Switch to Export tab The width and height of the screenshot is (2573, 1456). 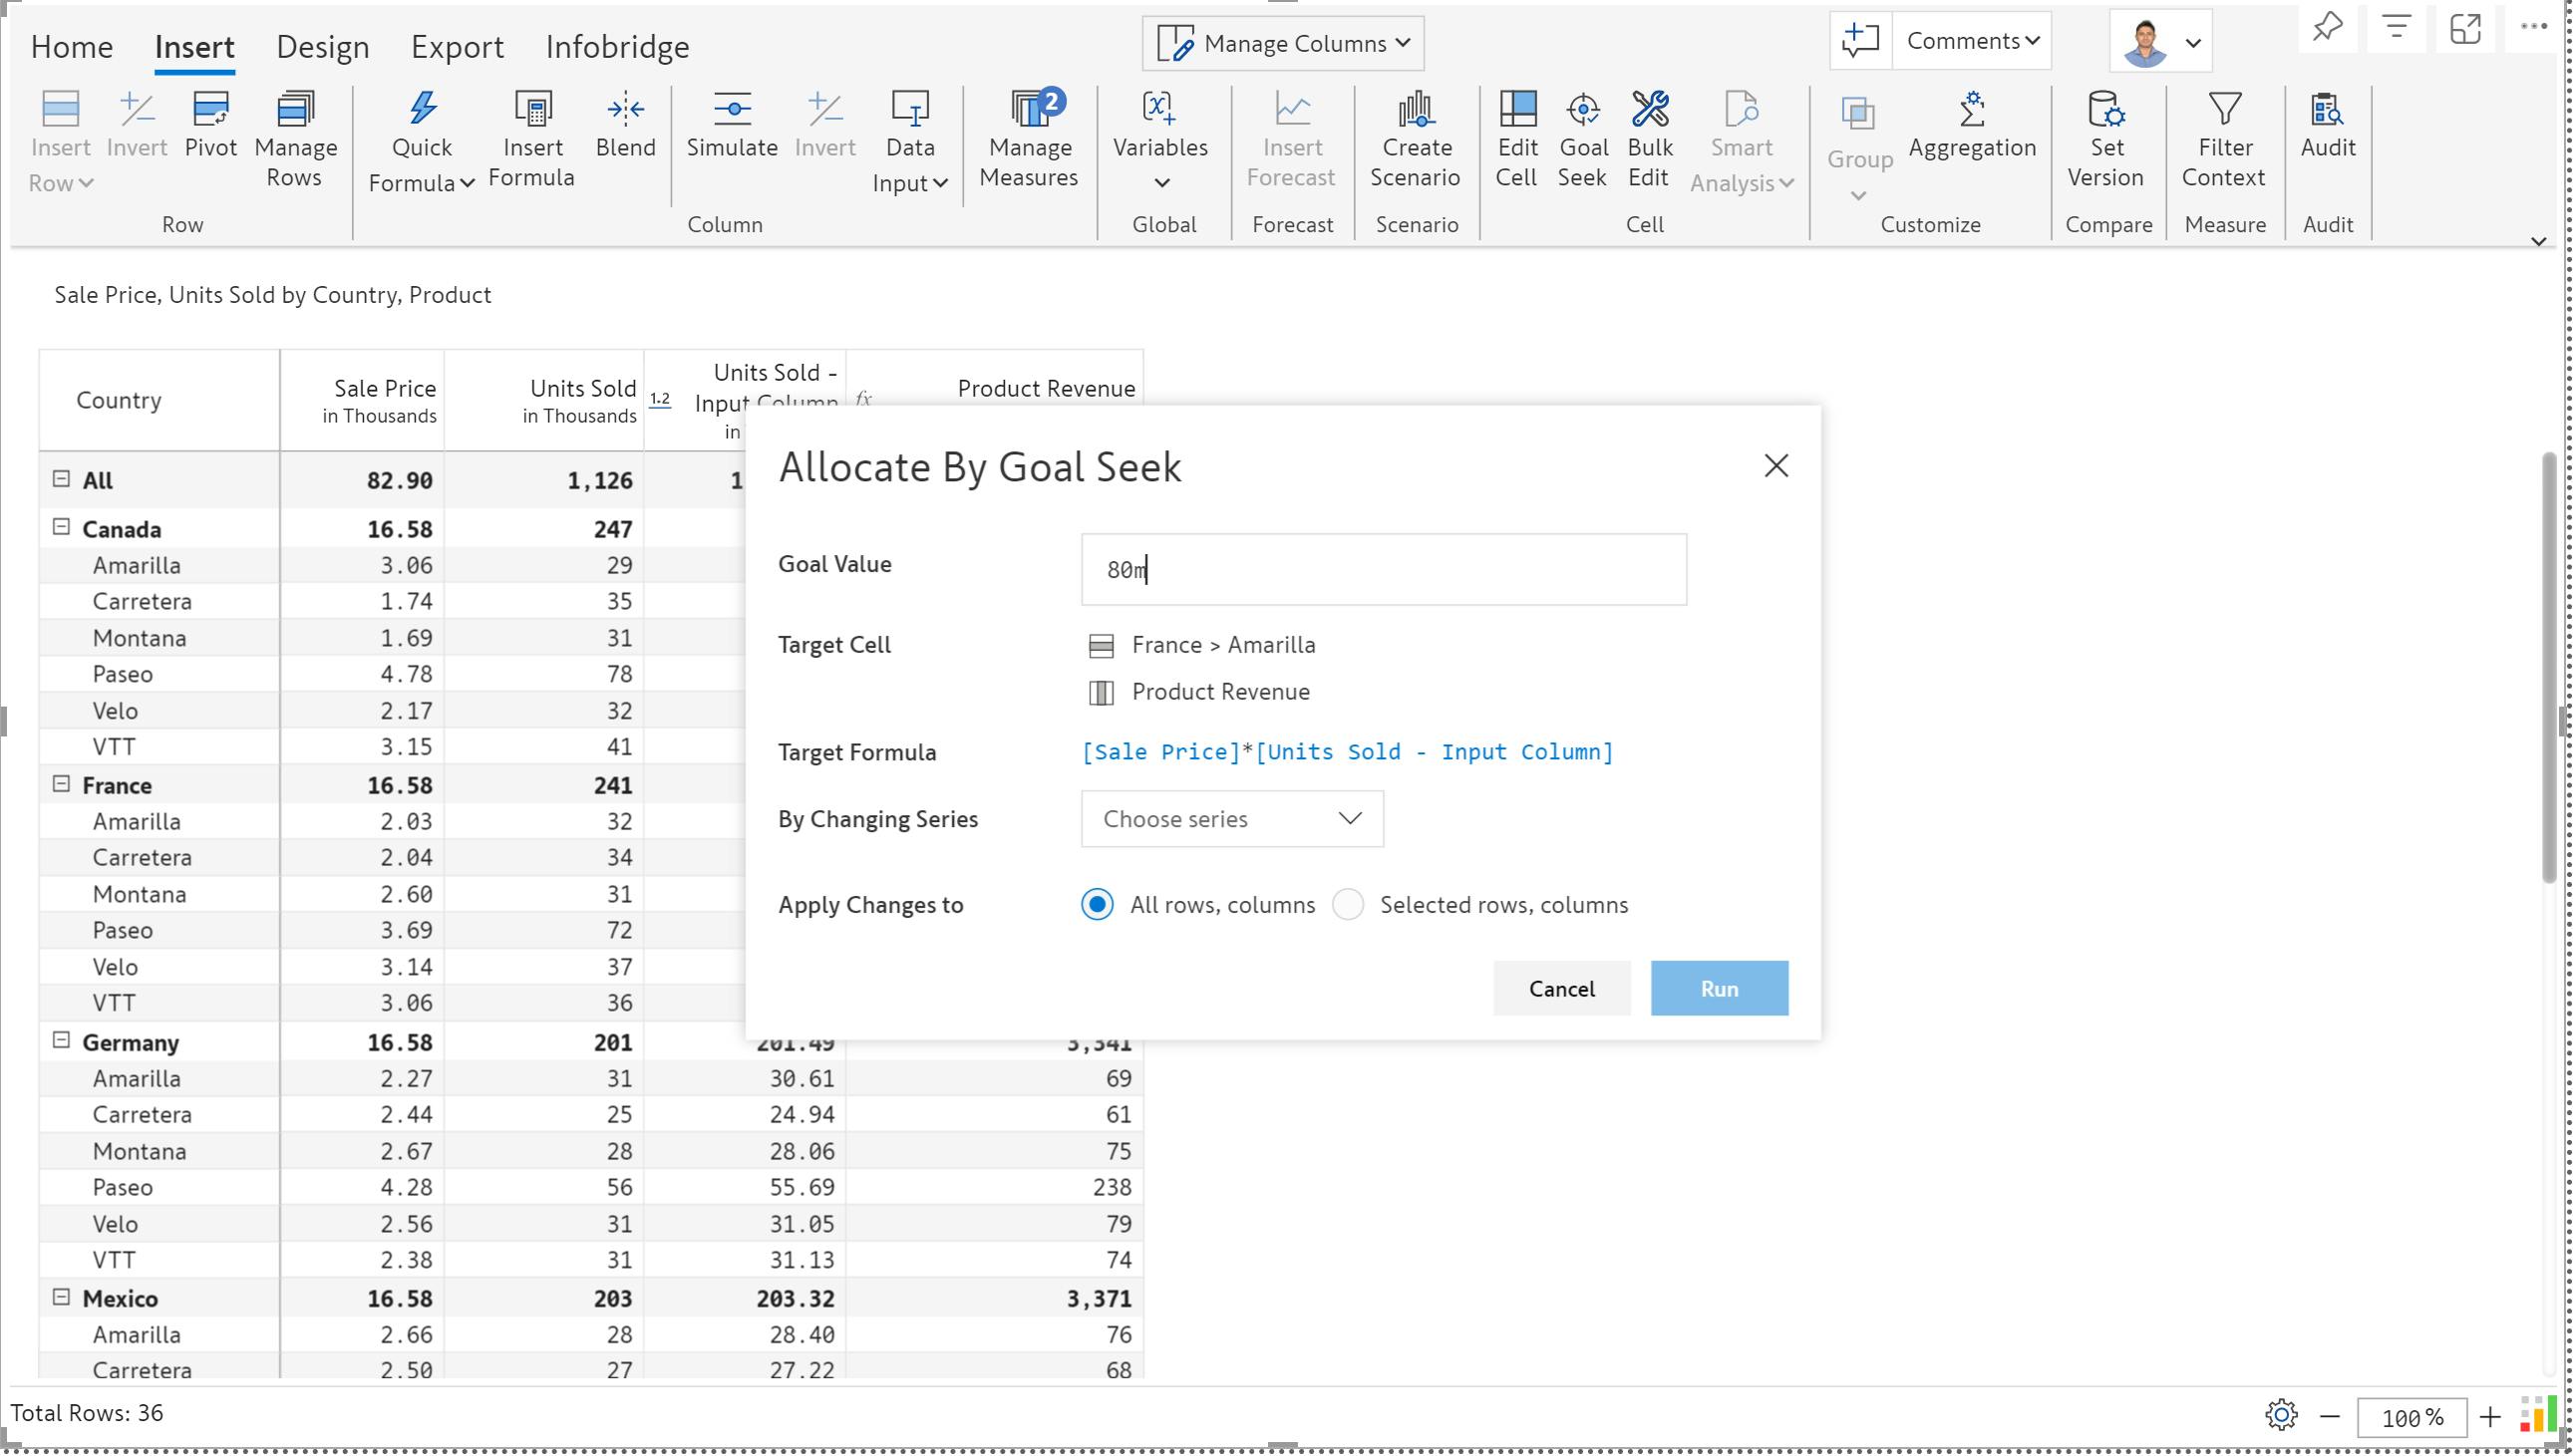(457, 47)
